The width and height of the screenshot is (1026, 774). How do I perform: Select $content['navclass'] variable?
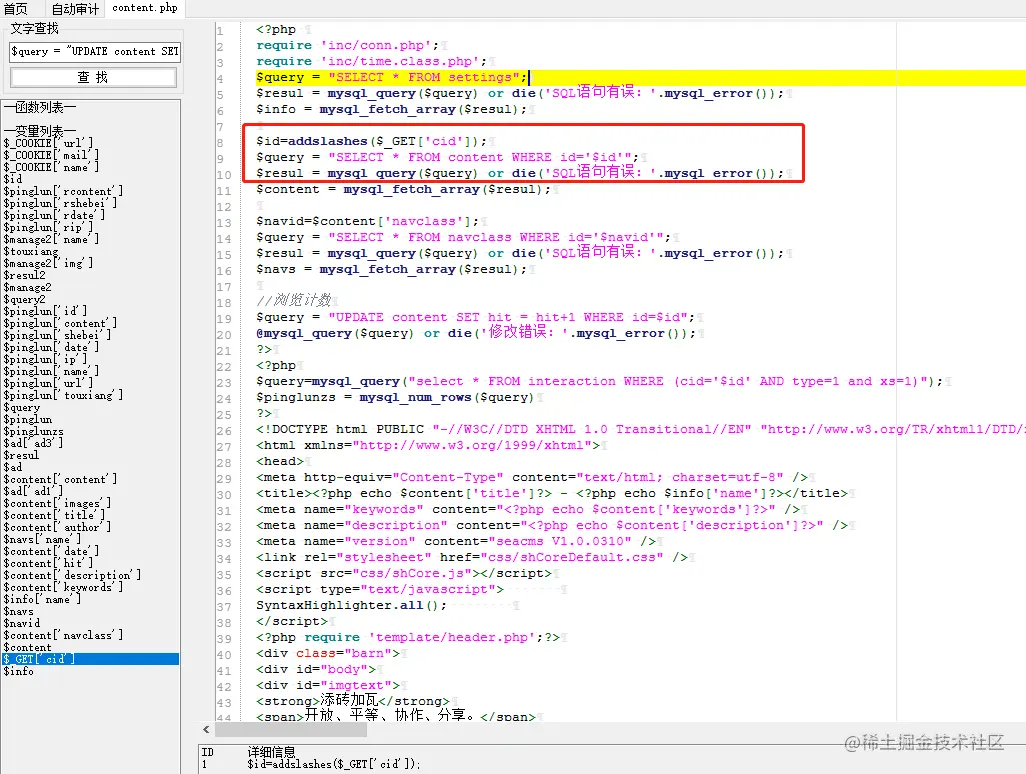[x=63, y=635]
